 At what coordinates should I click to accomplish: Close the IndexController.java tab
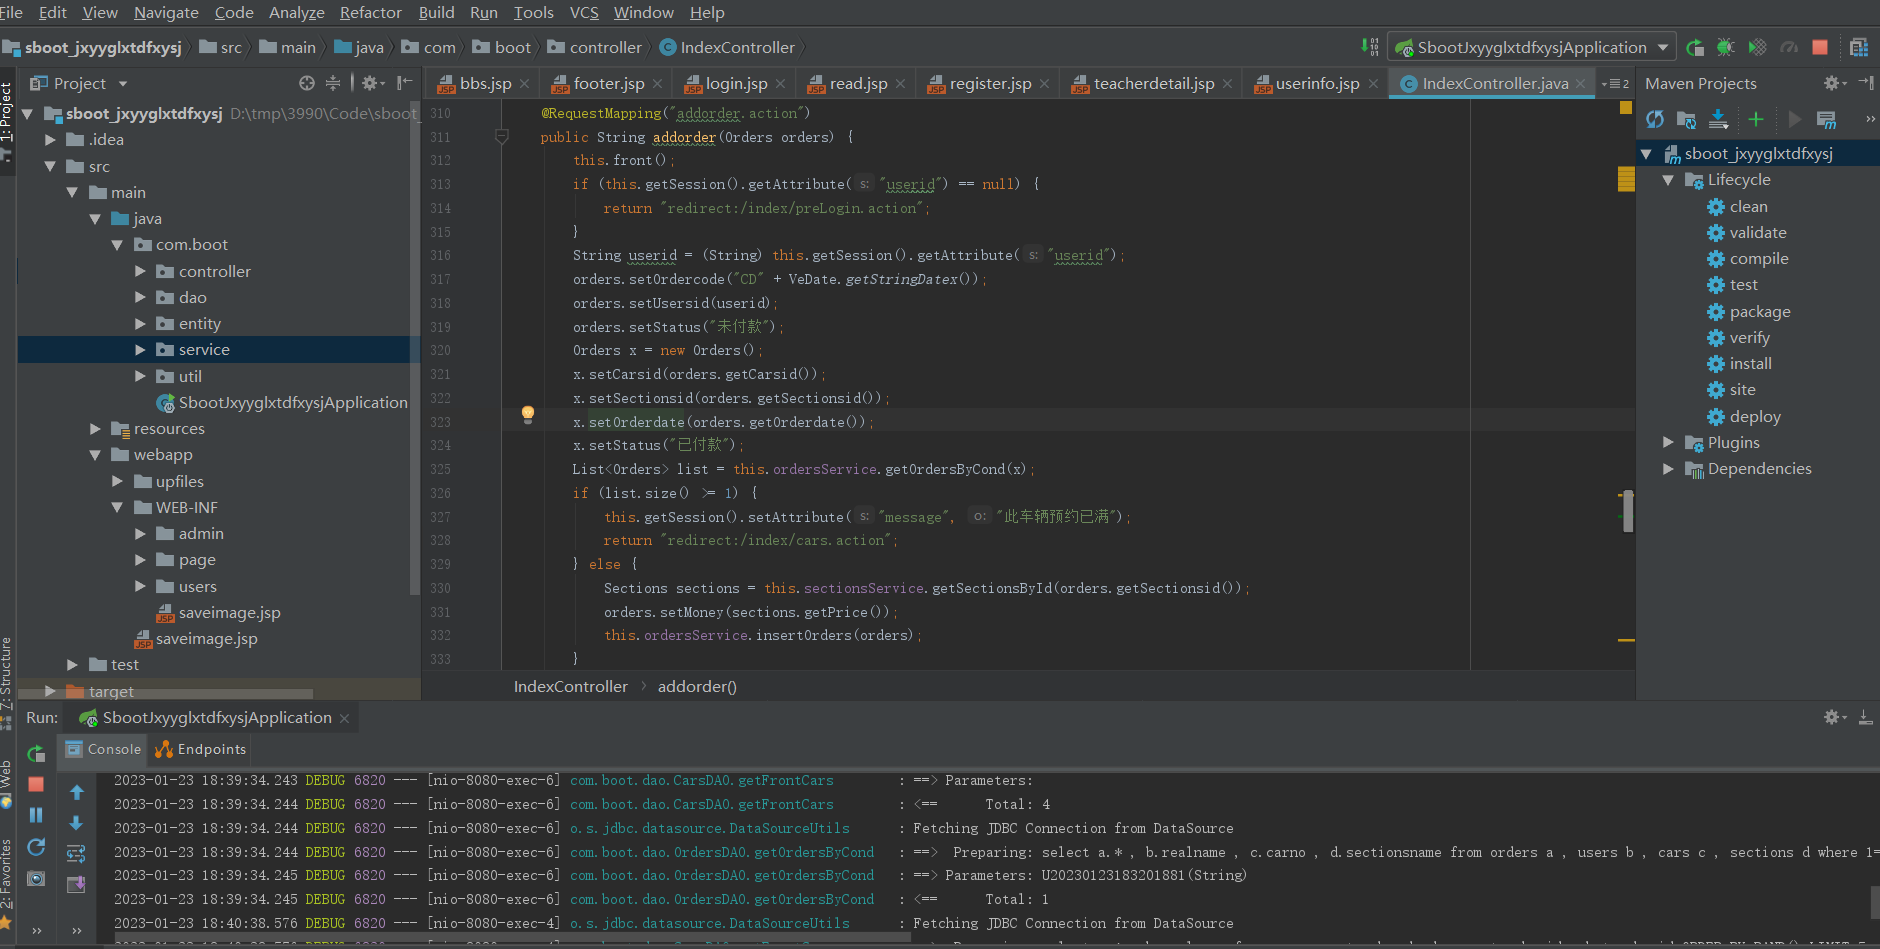point(1580,83)
